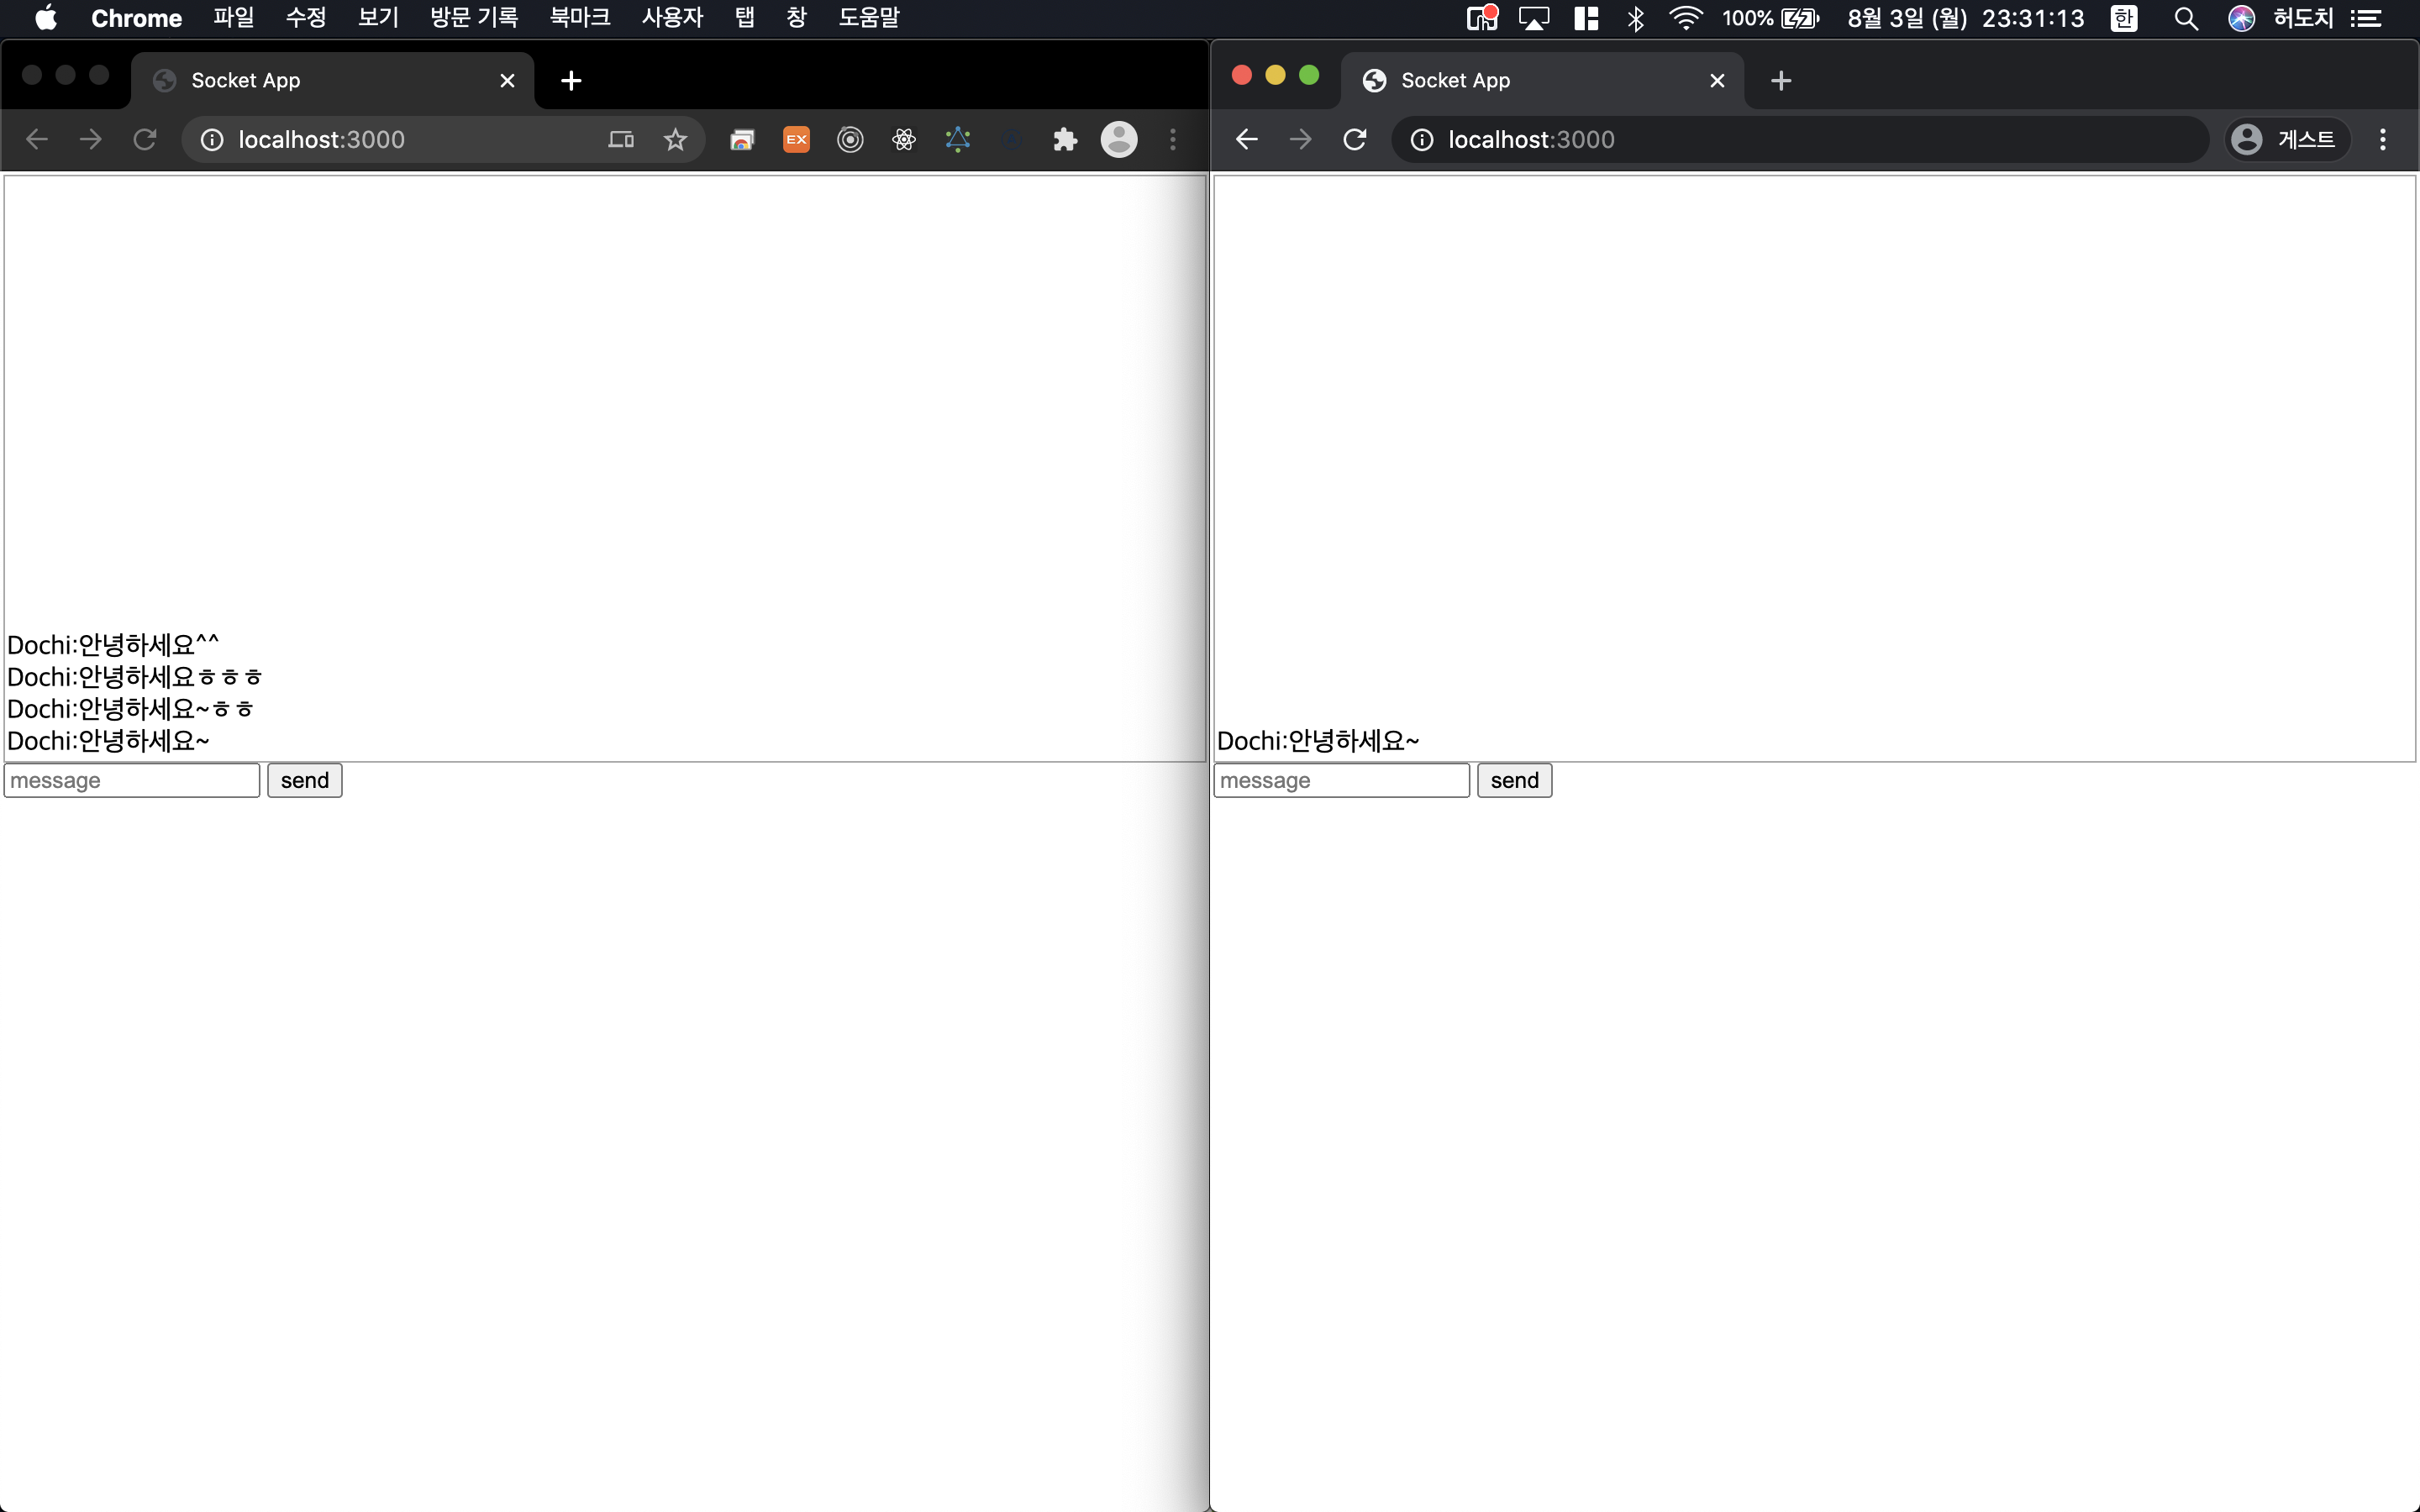Open the 북마크 menu in menu bar
The width and height of the screenshot is (2420, 1512).
pos(580,18)
